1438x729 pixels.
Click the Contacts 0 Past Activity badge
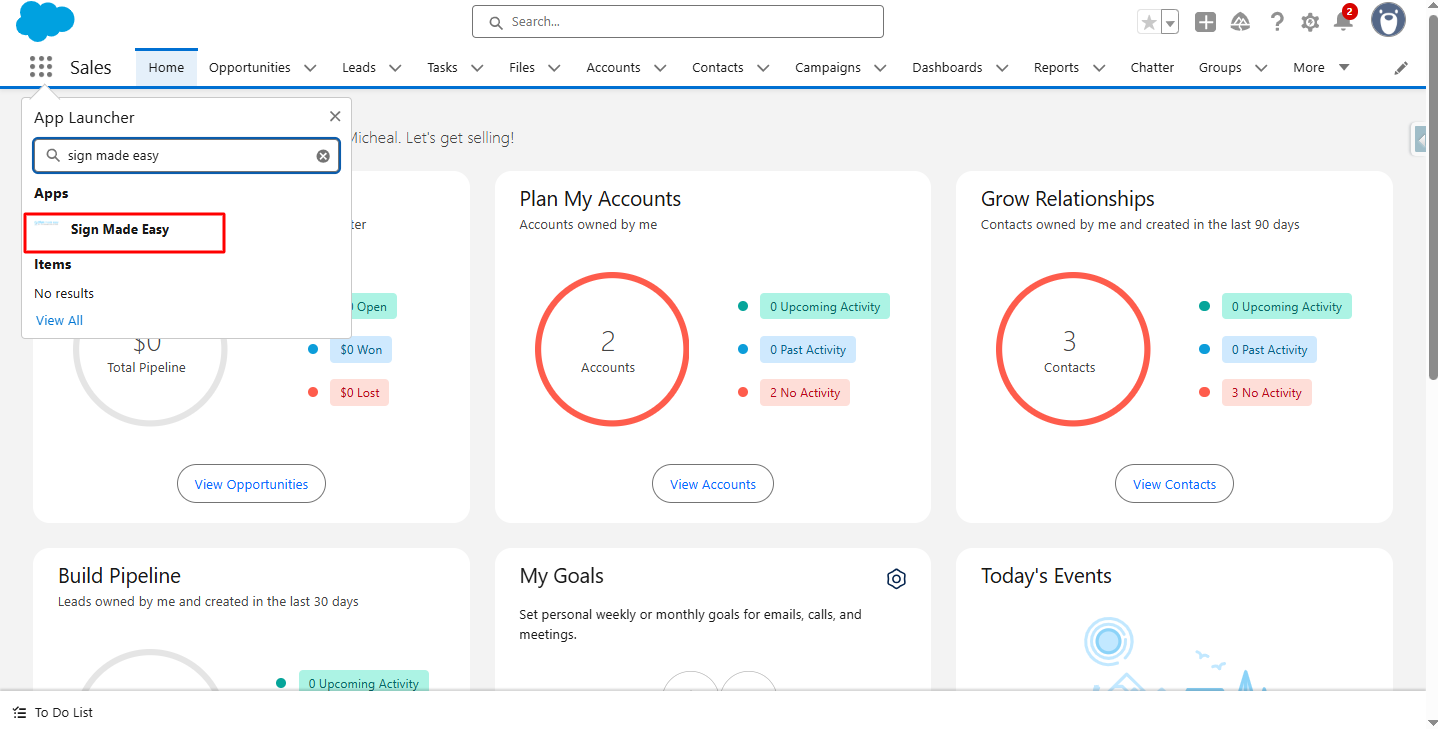1269,350
